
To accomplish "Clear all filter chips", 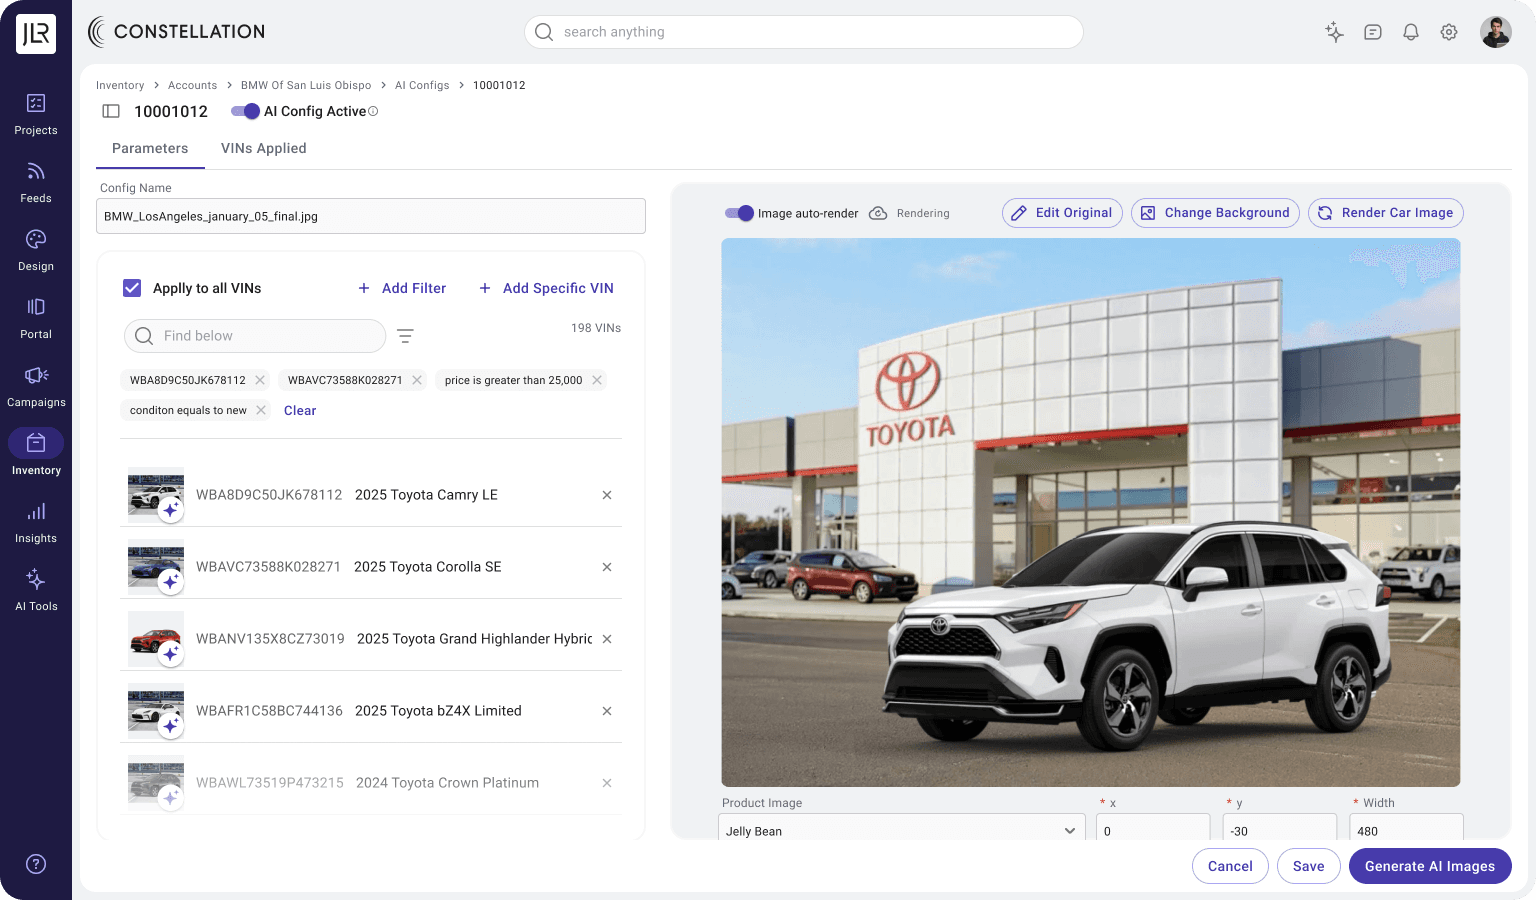I will click(x=300, y=410).
